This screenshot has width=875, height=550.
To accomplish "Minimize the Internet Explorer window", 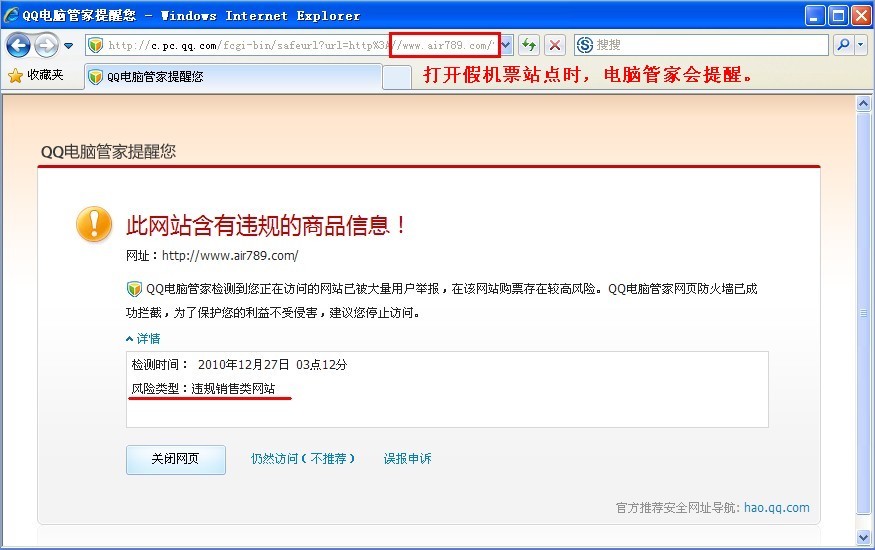I will [x=815, y=16].
